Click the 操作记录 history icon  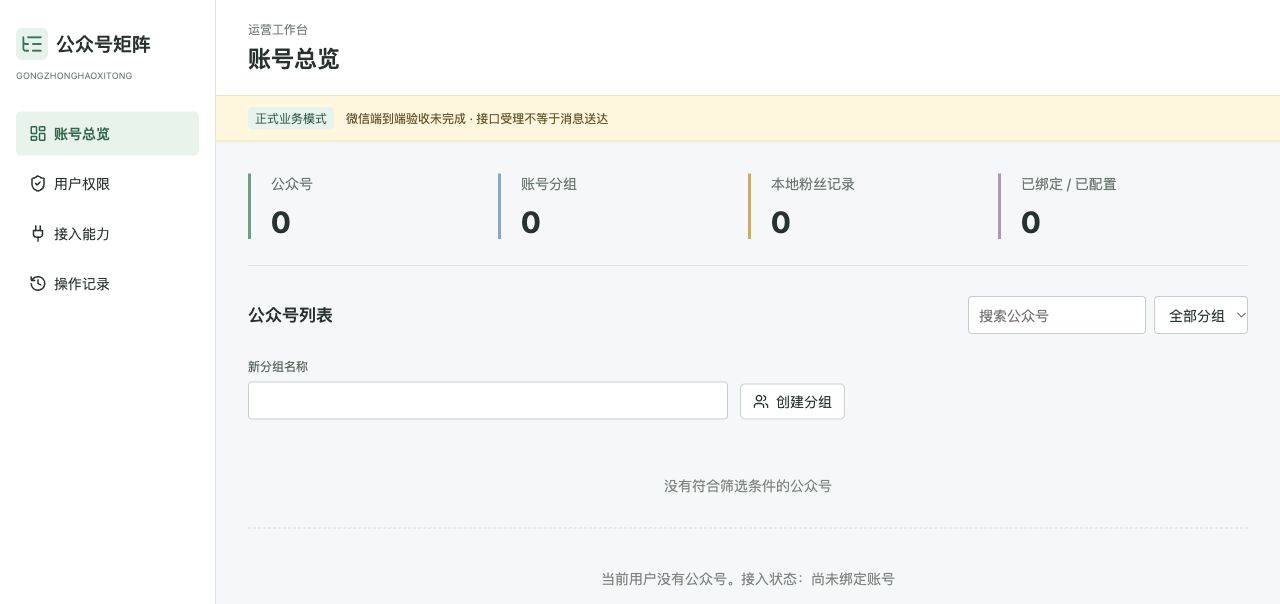coord(38,283)
